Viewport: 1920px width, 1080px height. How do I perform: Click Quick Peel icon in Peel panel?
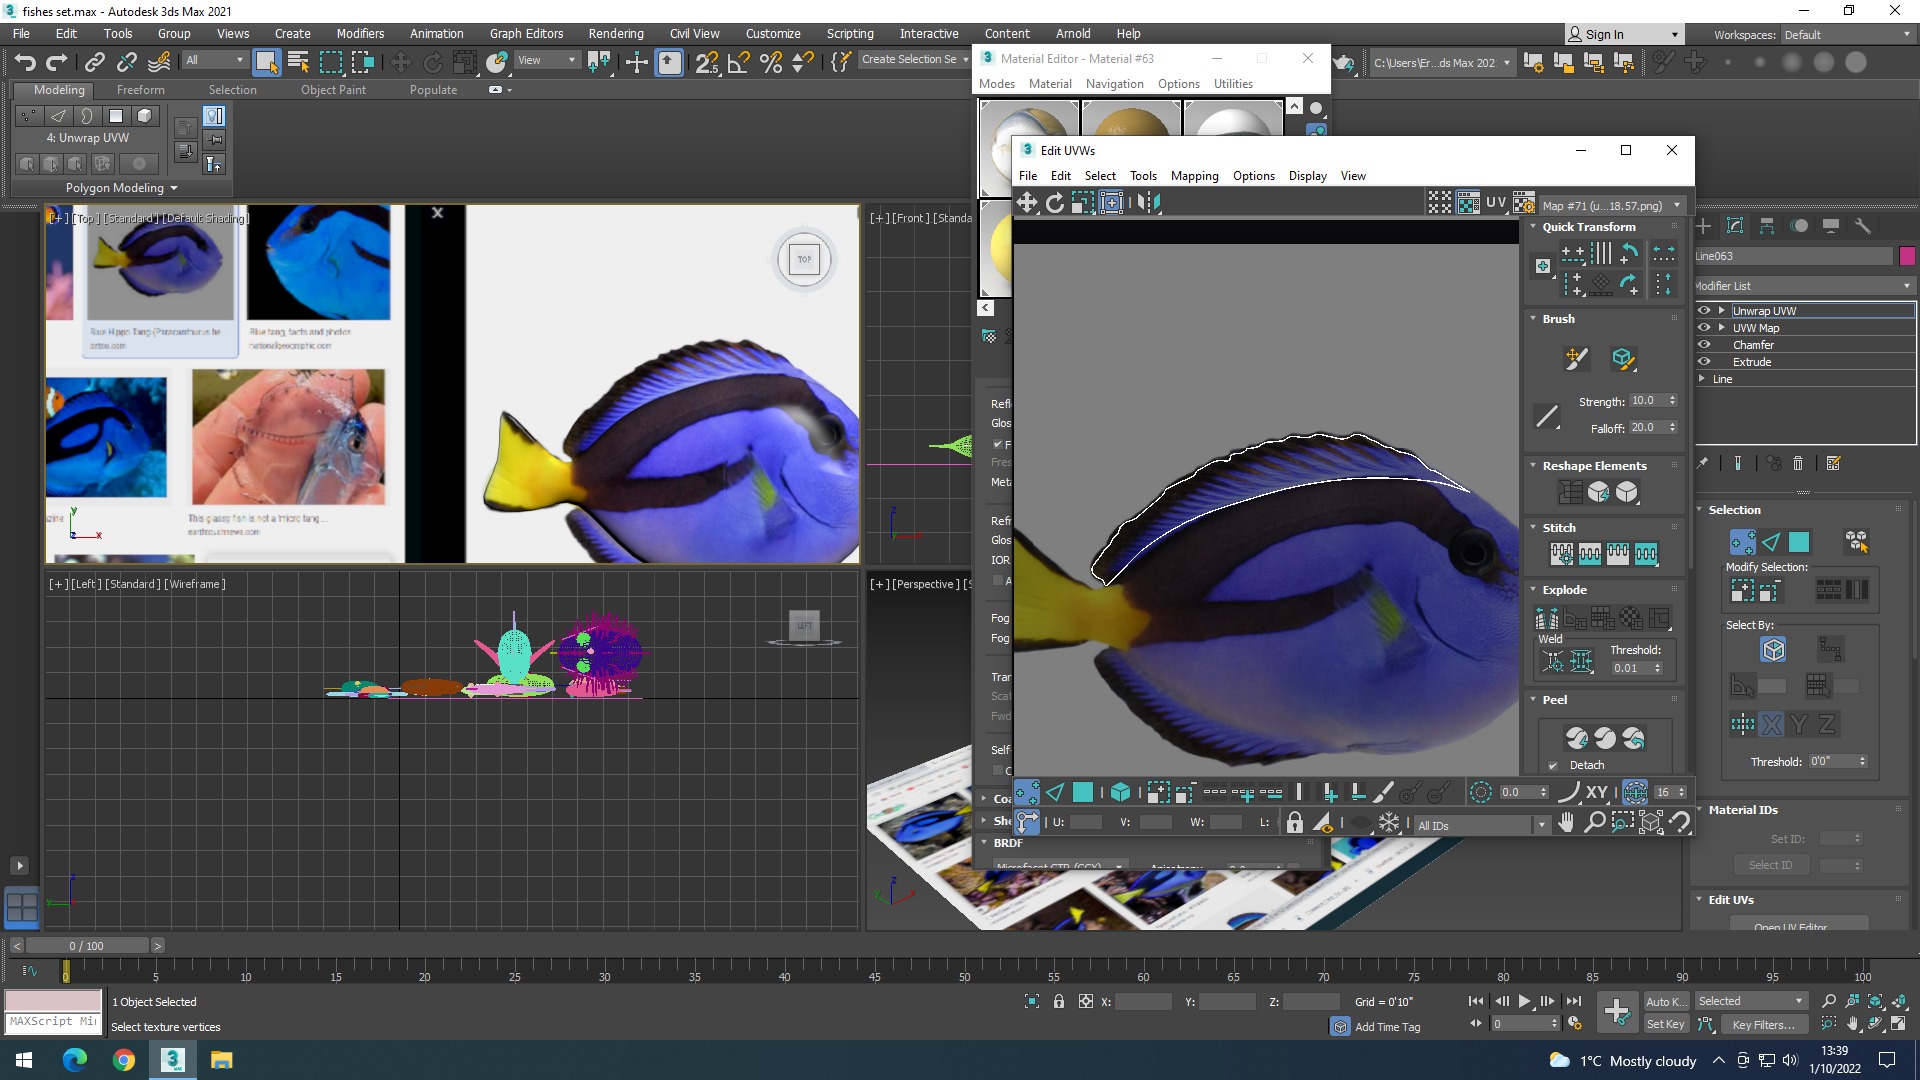(x=1577, y=738)
